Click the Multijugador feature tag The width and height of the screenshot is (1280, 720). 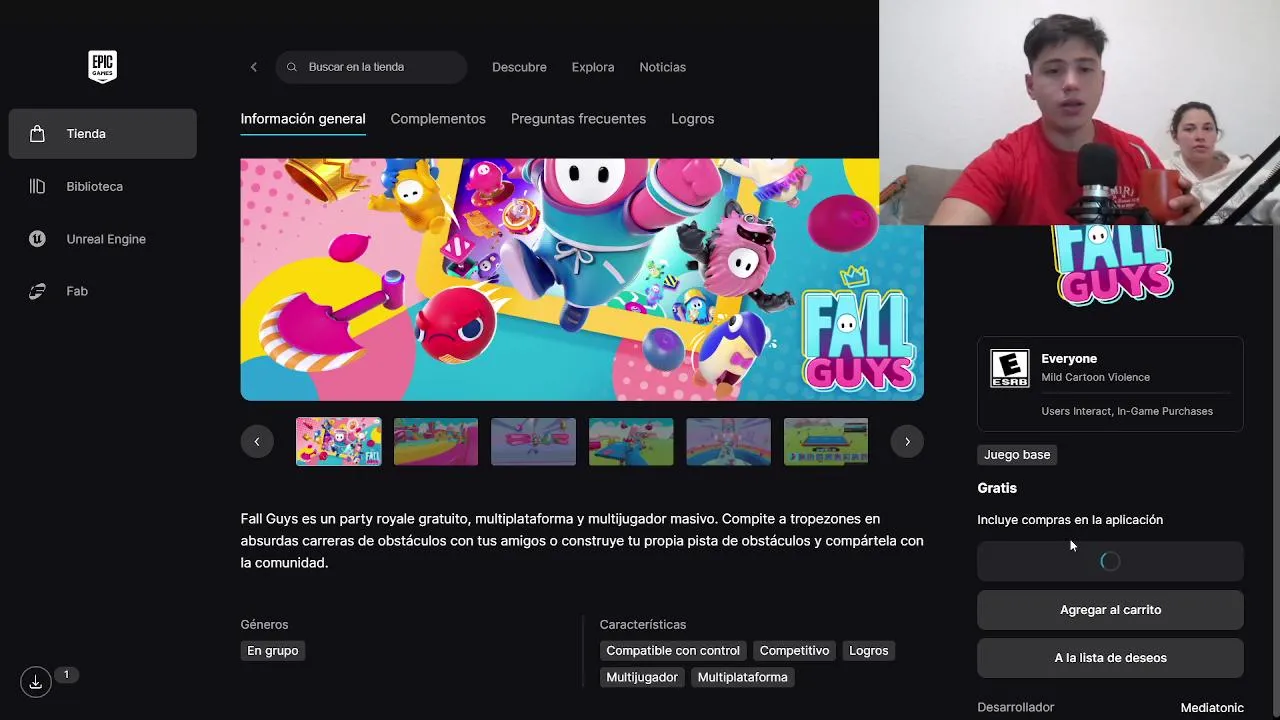[642, 677]
